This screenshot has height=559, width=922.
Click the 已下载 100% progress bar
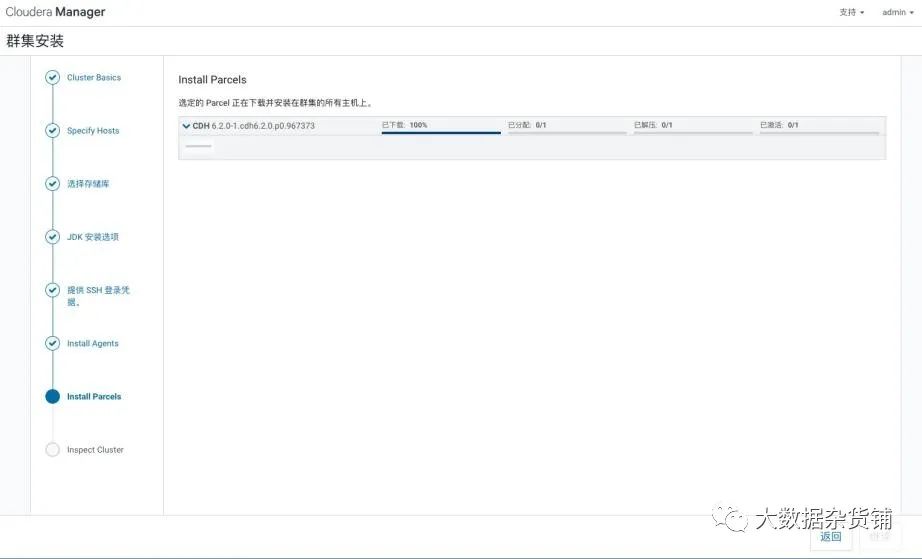(441, 133)
